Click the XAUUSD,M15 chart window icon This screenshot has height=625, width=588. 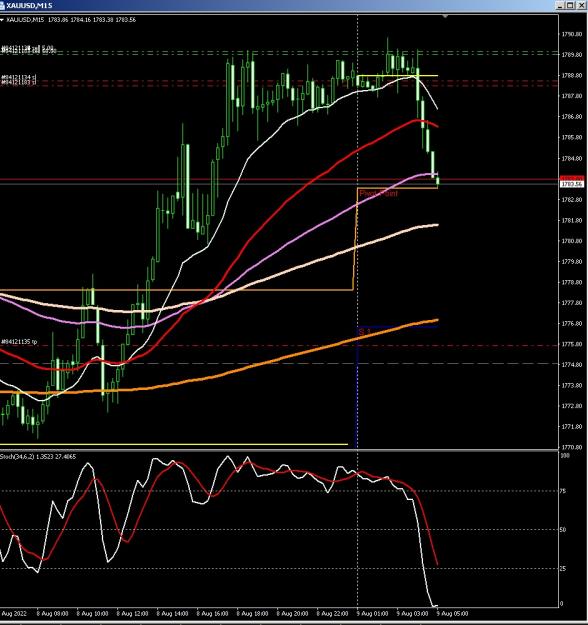(2, 6)
